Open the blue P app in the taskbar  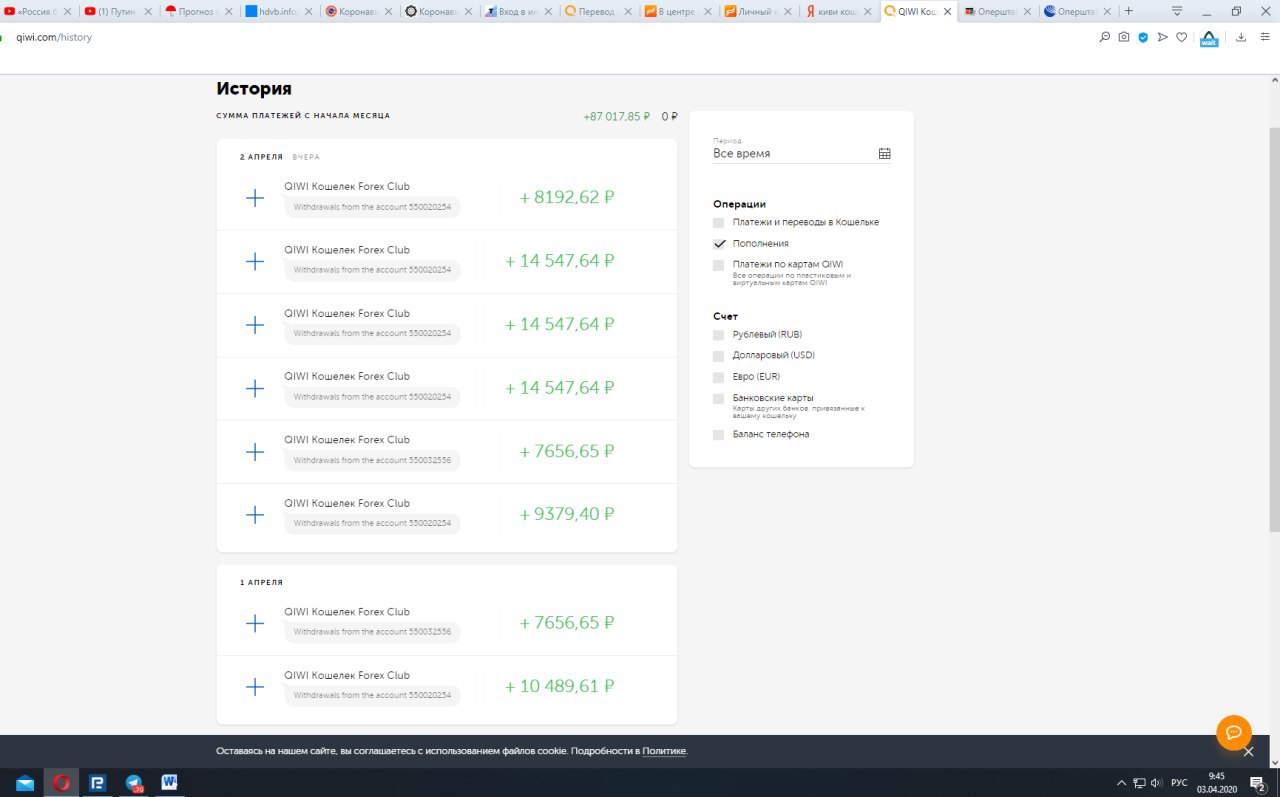click(x=97, y=783)
